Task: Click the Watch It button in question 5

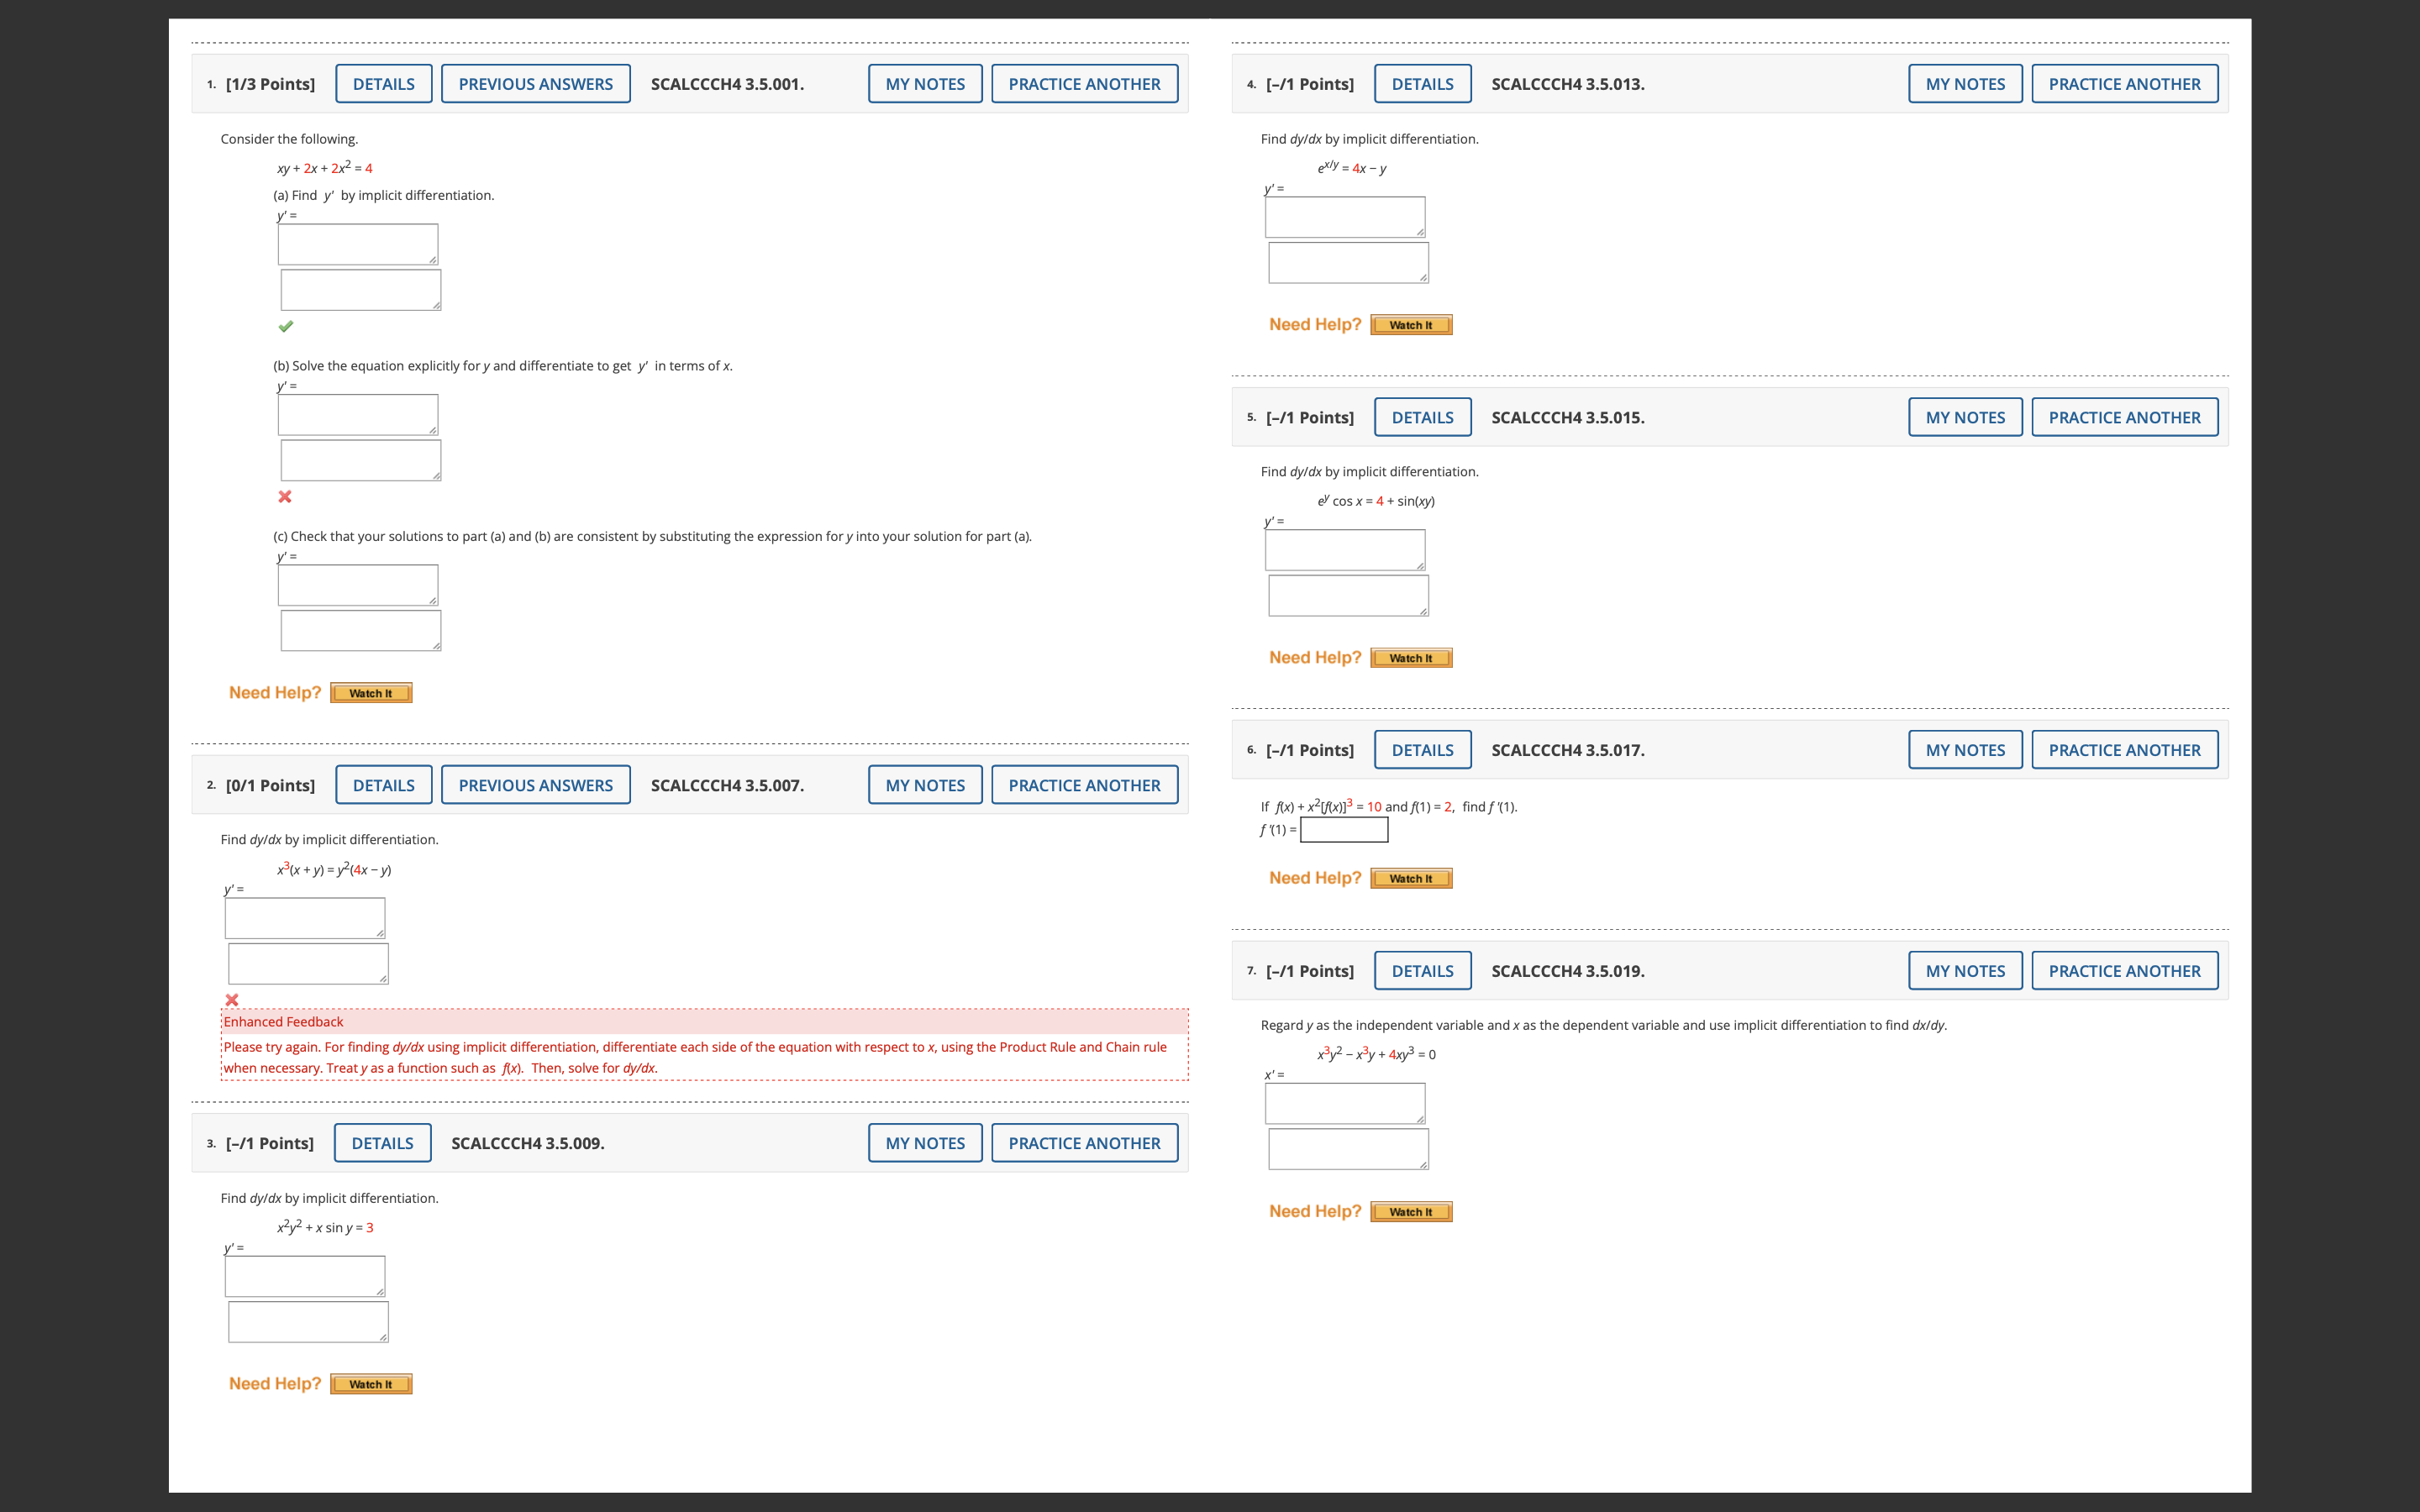Action: tap(1411, 658)
